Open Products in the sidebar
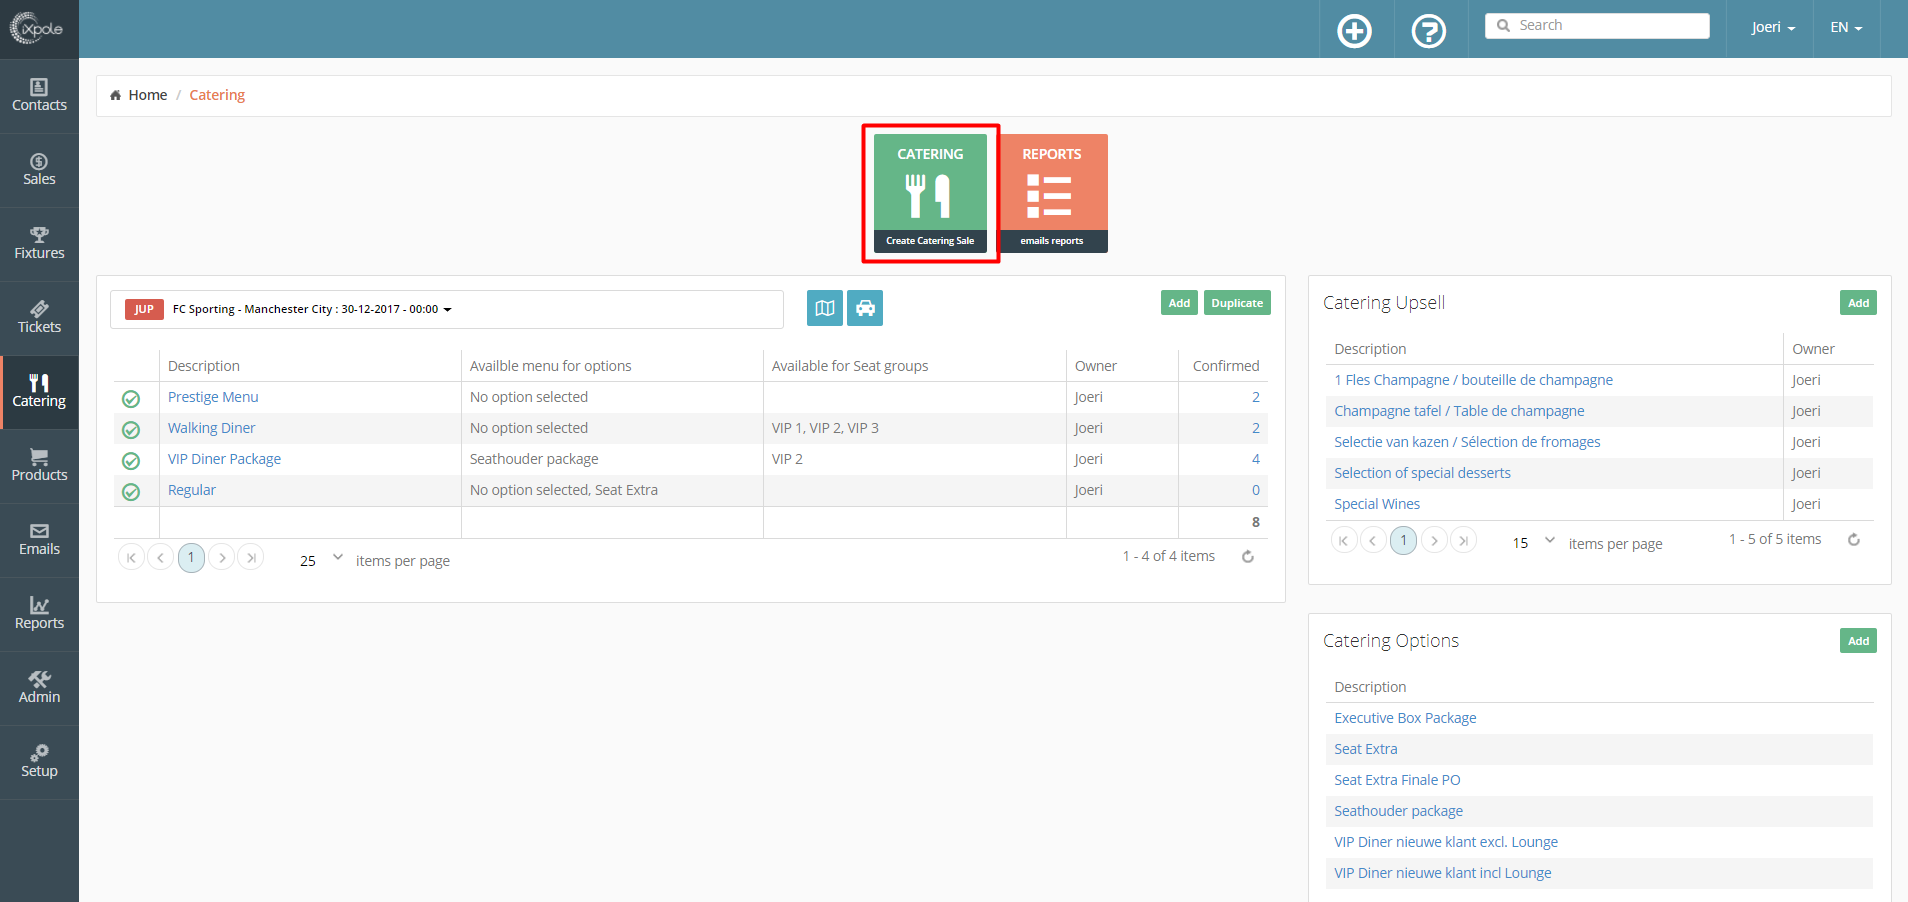 (x=39, y=466)
